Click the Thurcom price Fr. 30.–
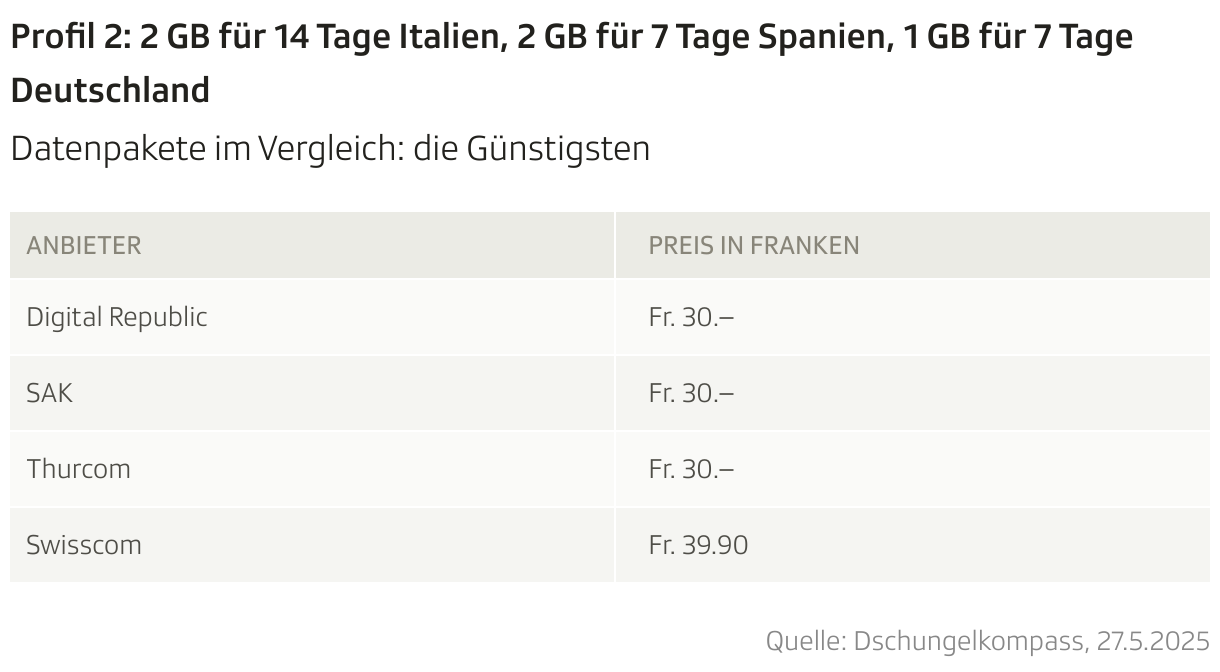 point(691,469)
